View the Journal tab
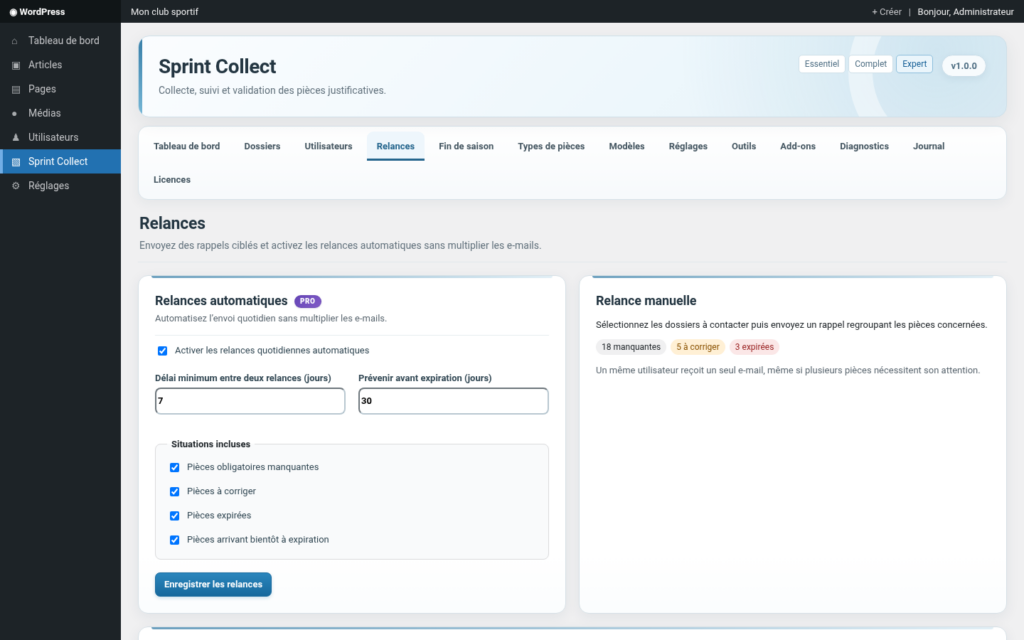Screen dimensions: 1024x640 pos(929,146)
